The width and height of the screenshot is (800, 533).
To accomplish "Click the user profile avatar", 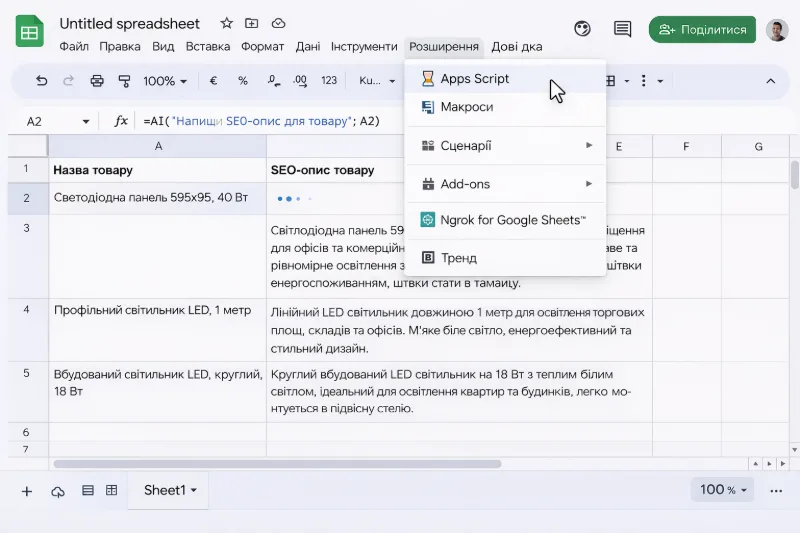I will click(777, 30).
